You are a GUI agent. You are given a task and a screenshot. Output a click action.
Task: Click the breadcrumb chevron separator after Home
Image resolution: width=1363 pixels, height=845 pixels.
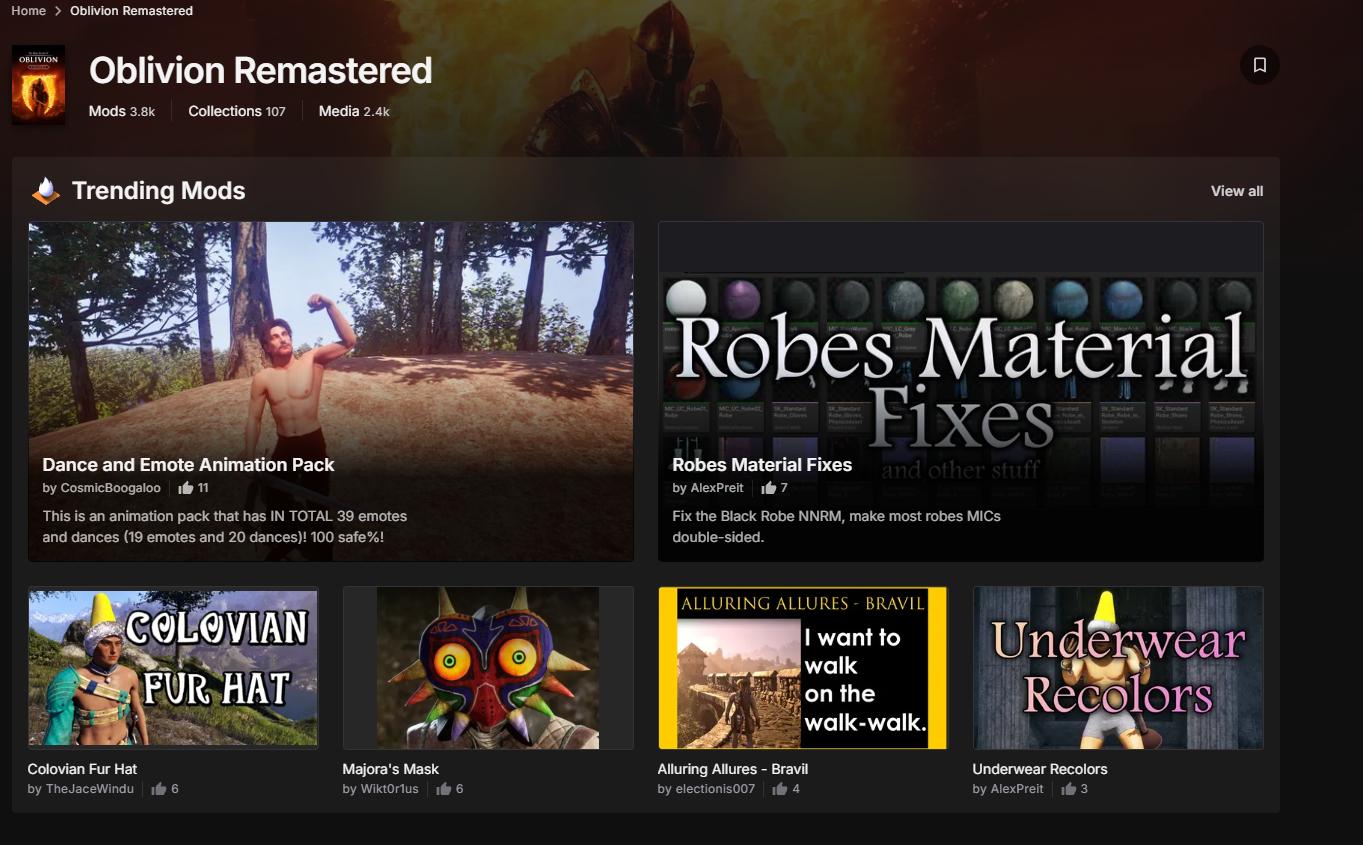[x=58, y=11]
